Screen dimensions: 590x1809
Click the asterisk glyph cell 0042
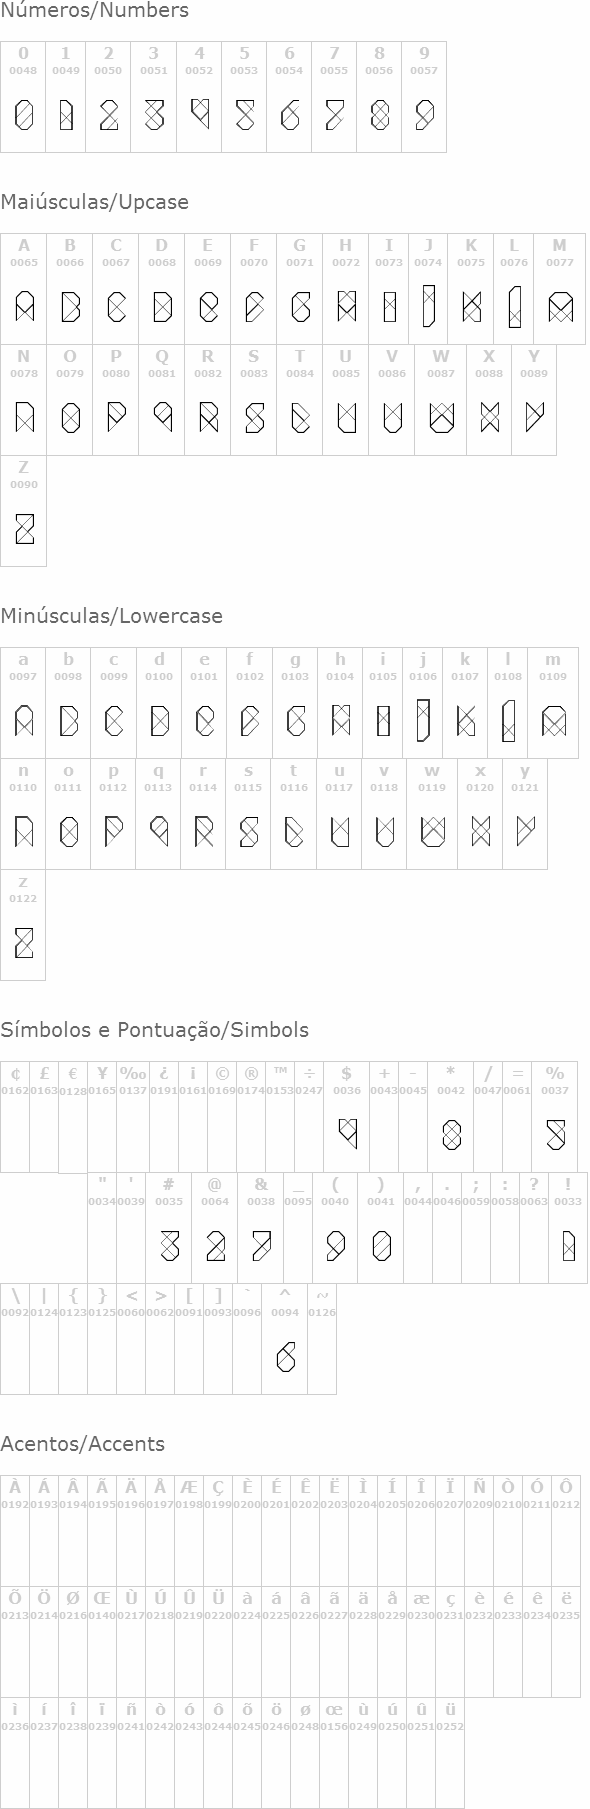[x=451, y=1117]
